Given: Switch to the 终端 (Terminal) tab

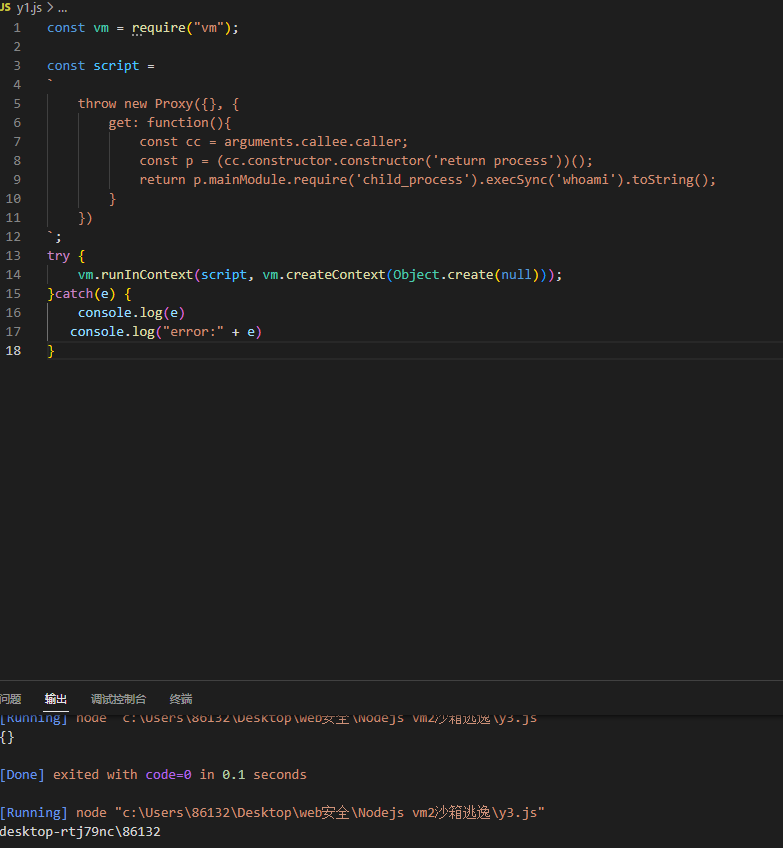Looking at the screenshot, I should (181, 699).
